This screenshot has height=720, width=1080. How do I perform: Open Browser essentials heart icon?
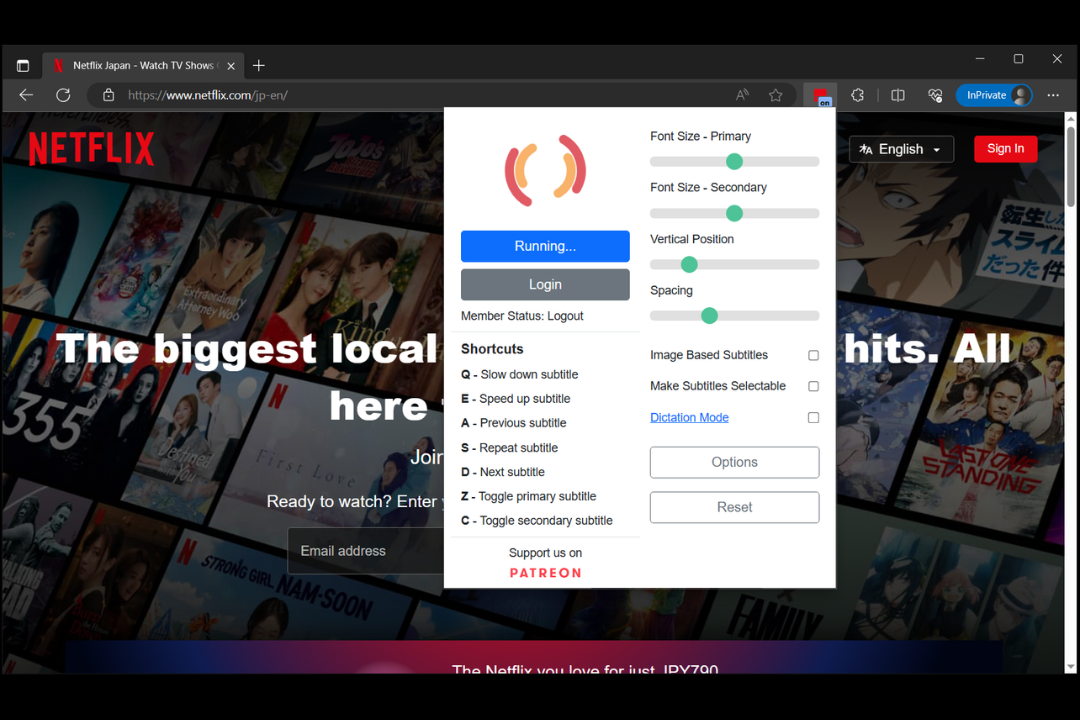tap(935, 95)
